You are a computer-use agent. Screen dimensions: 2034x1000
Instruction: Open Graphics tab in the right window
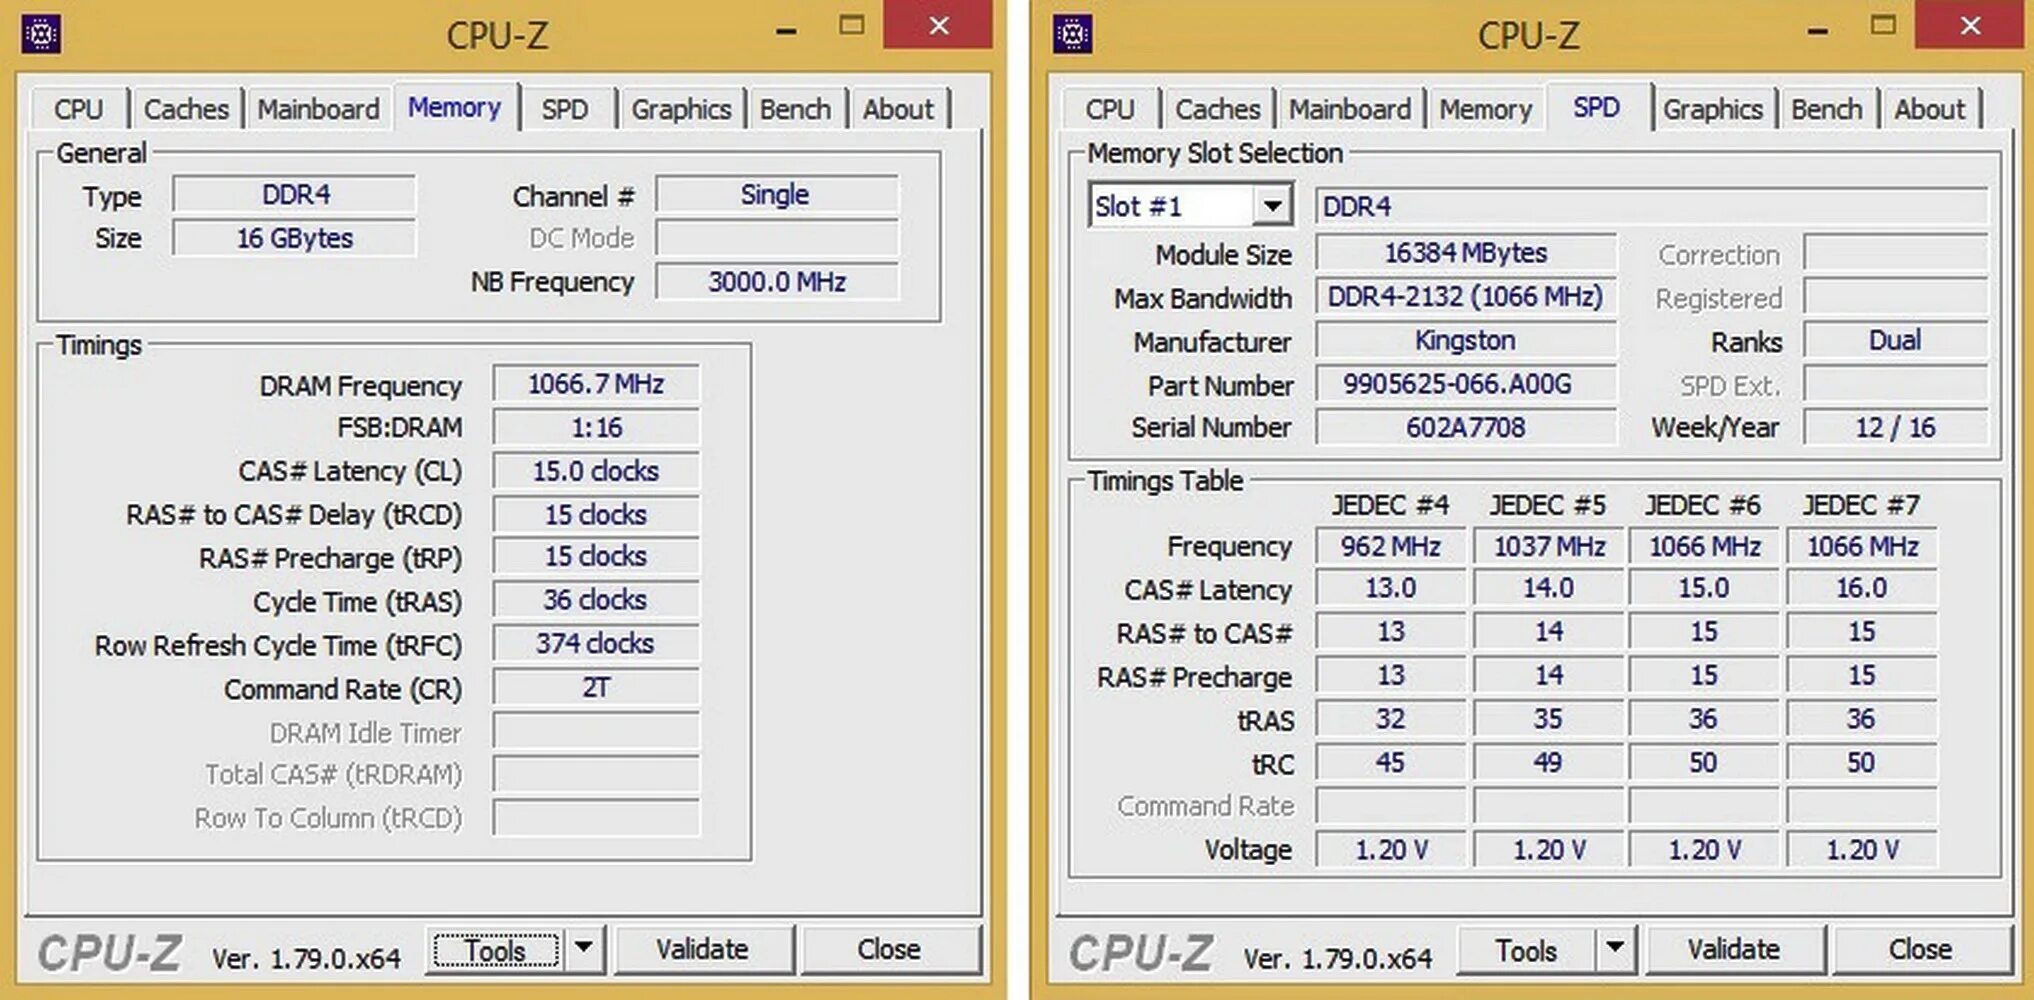[1713, 109]
